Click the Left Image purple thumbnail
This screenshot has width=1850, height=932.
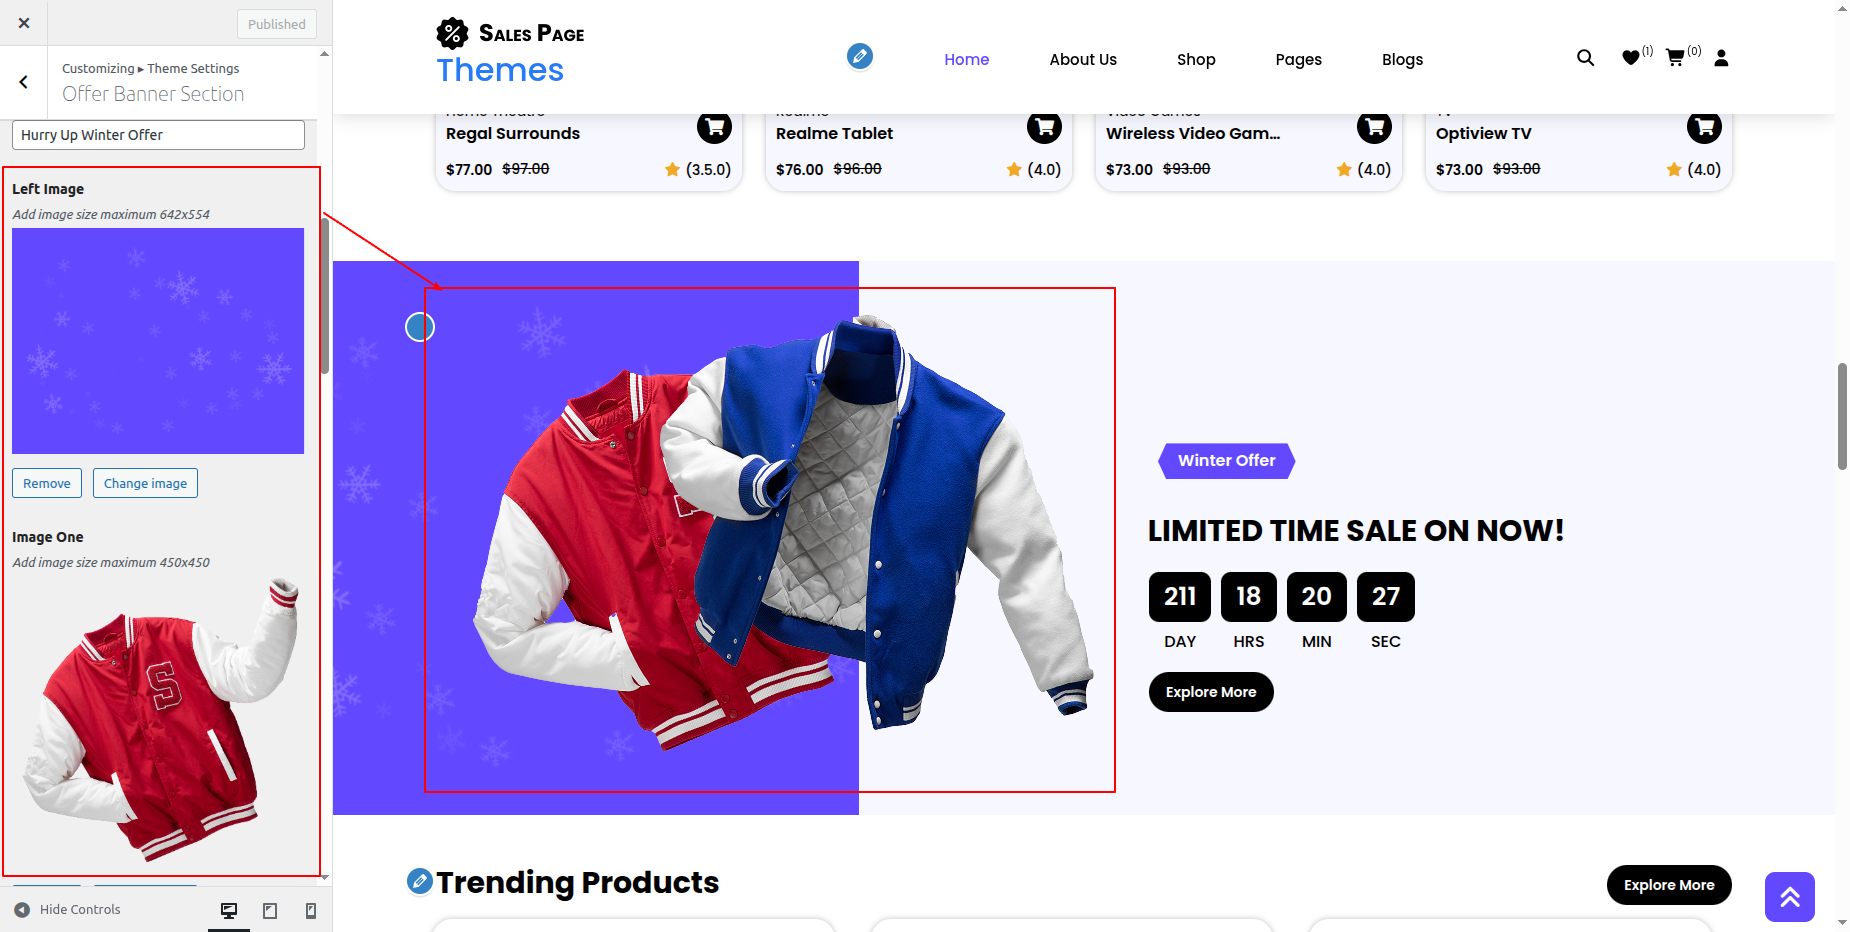[x=158, y=341]
